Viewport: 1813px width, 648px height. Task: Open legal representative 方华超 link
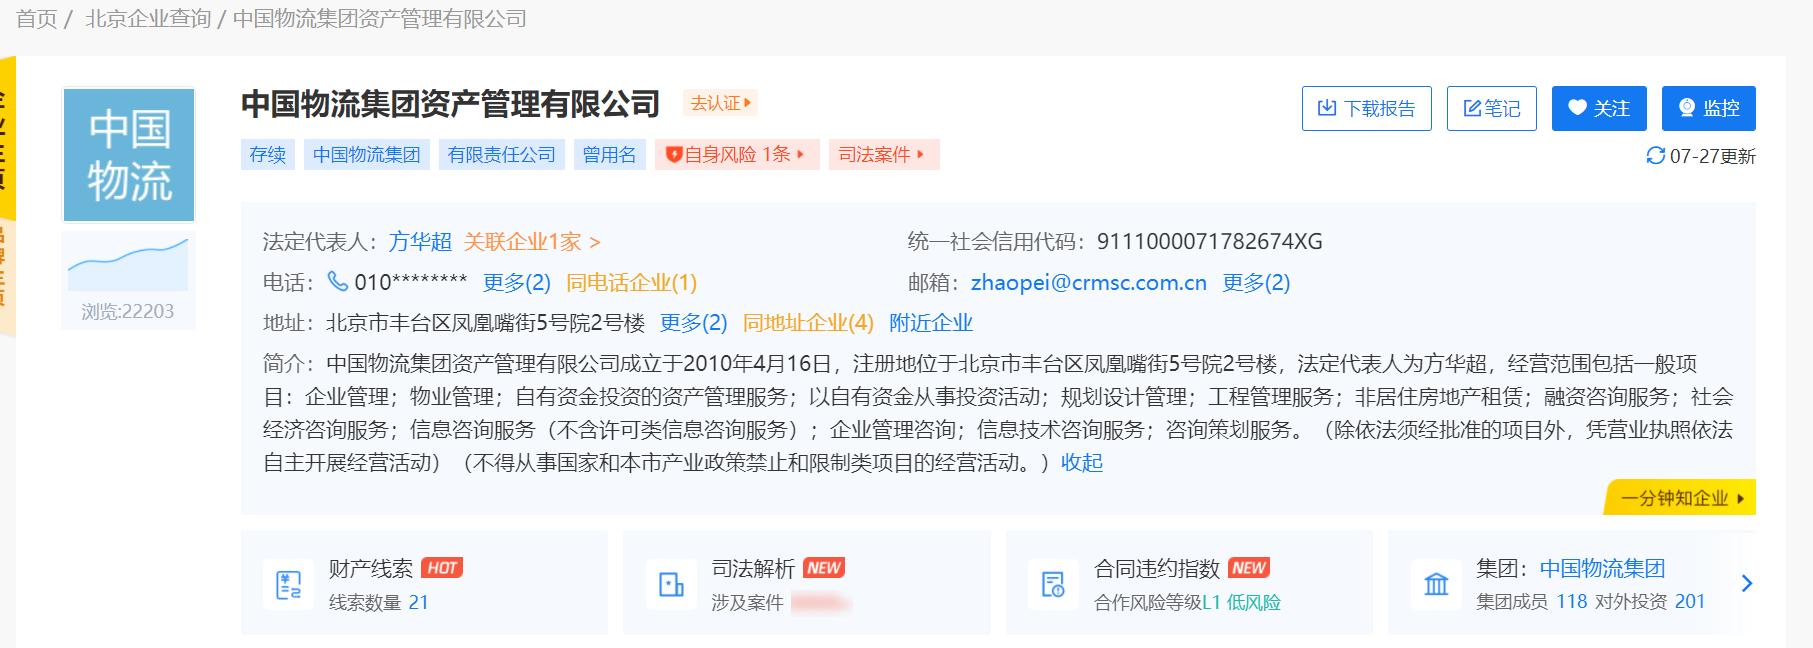[420, 242]
